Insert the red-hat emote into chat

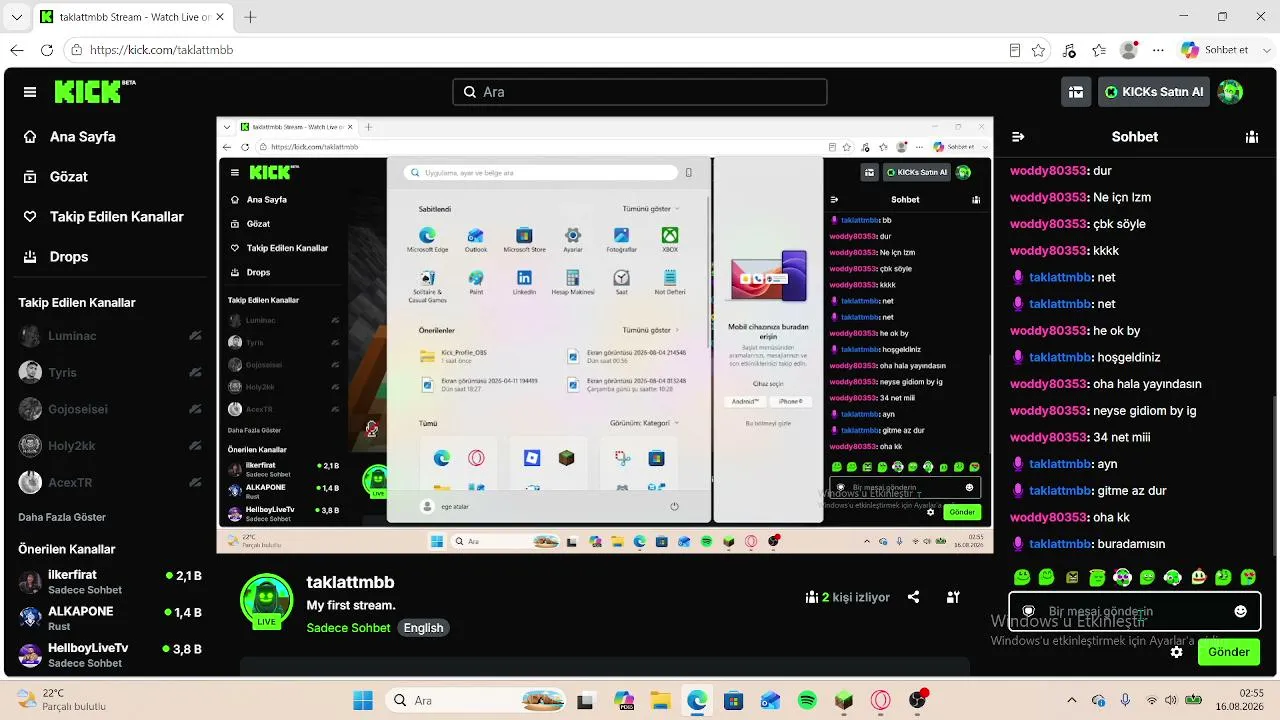(1198, 577)
